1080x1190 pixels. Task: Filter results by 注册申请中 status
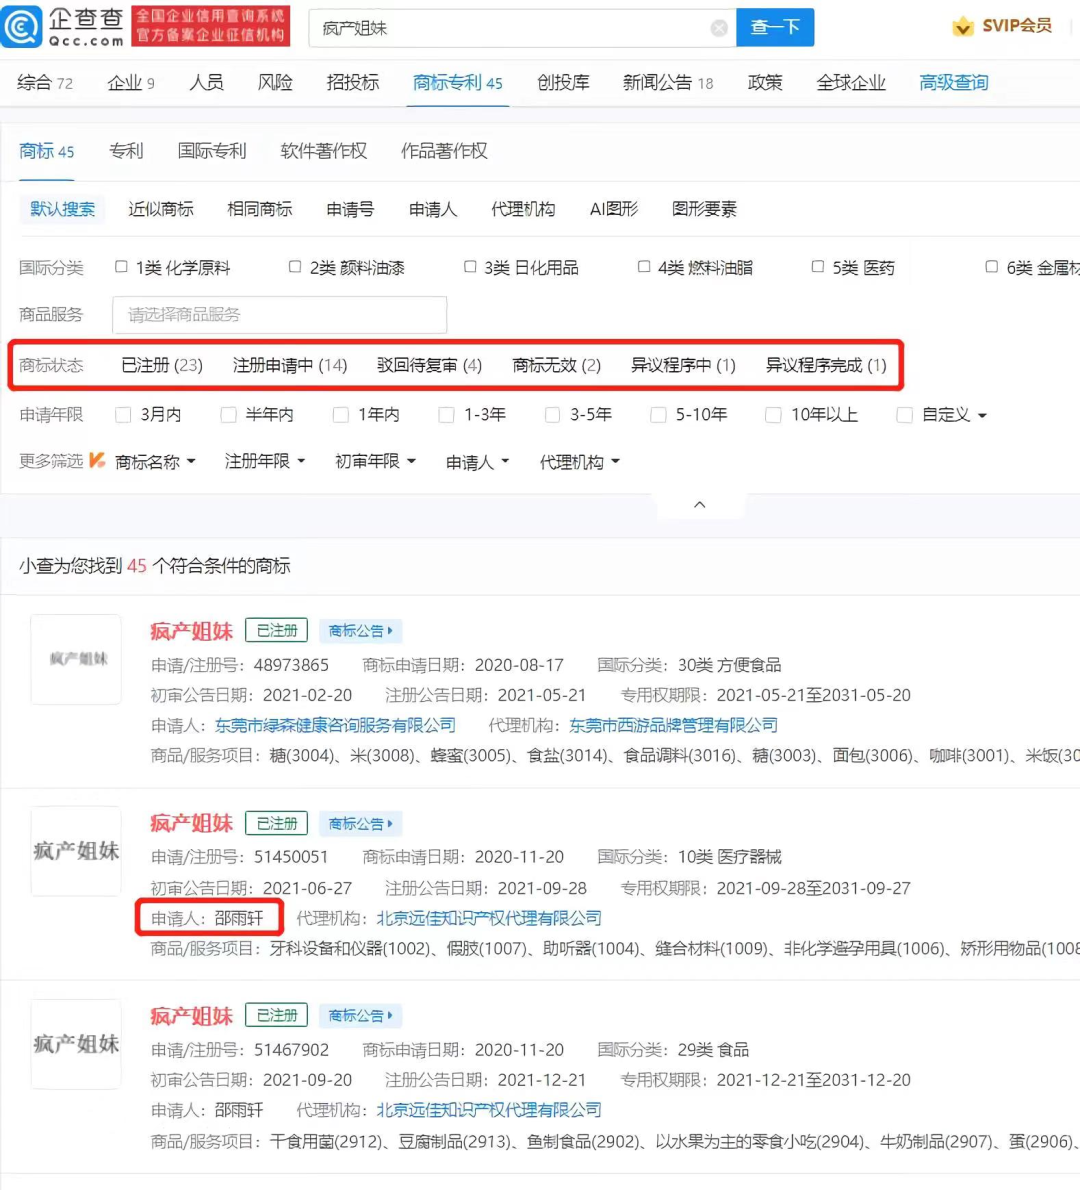(x=290, y=365)
